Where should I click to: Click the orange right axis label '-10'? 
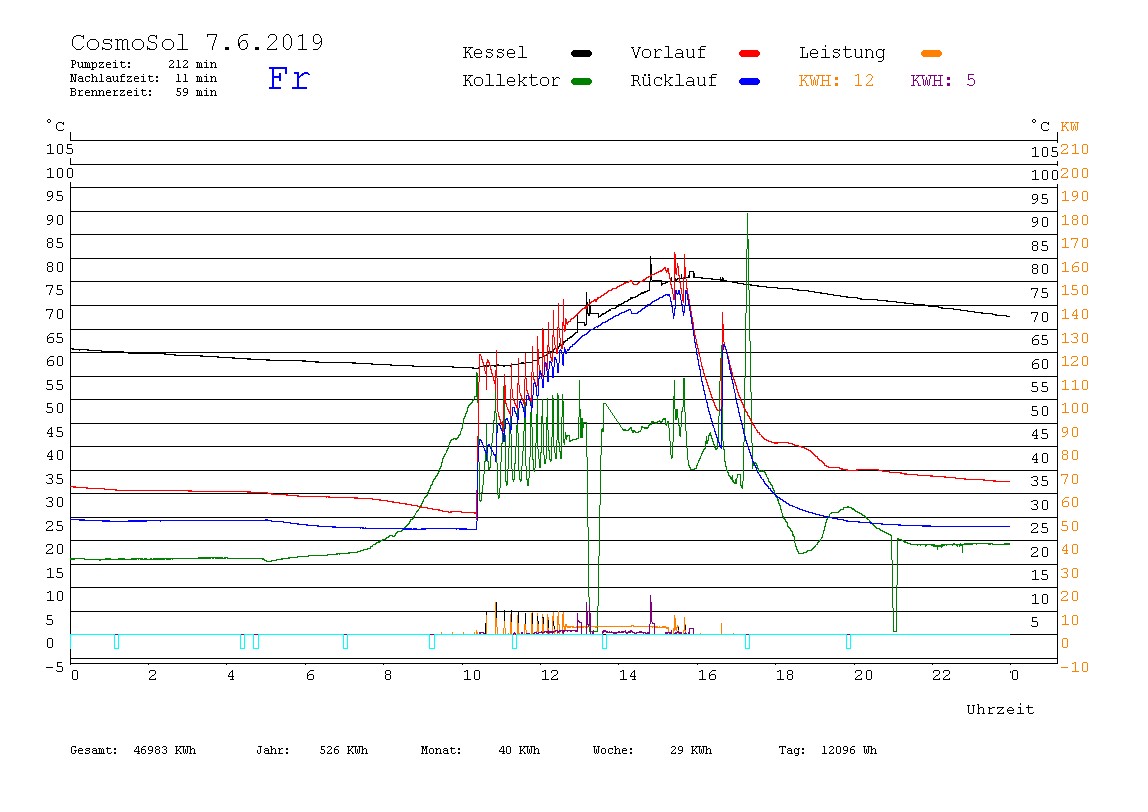point(1074,667)
